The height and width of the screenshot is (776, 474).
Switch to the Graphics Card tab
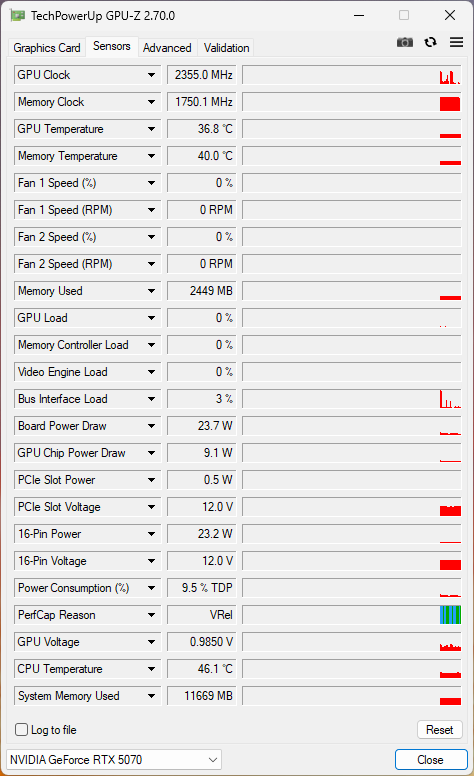tap(47, 48)
